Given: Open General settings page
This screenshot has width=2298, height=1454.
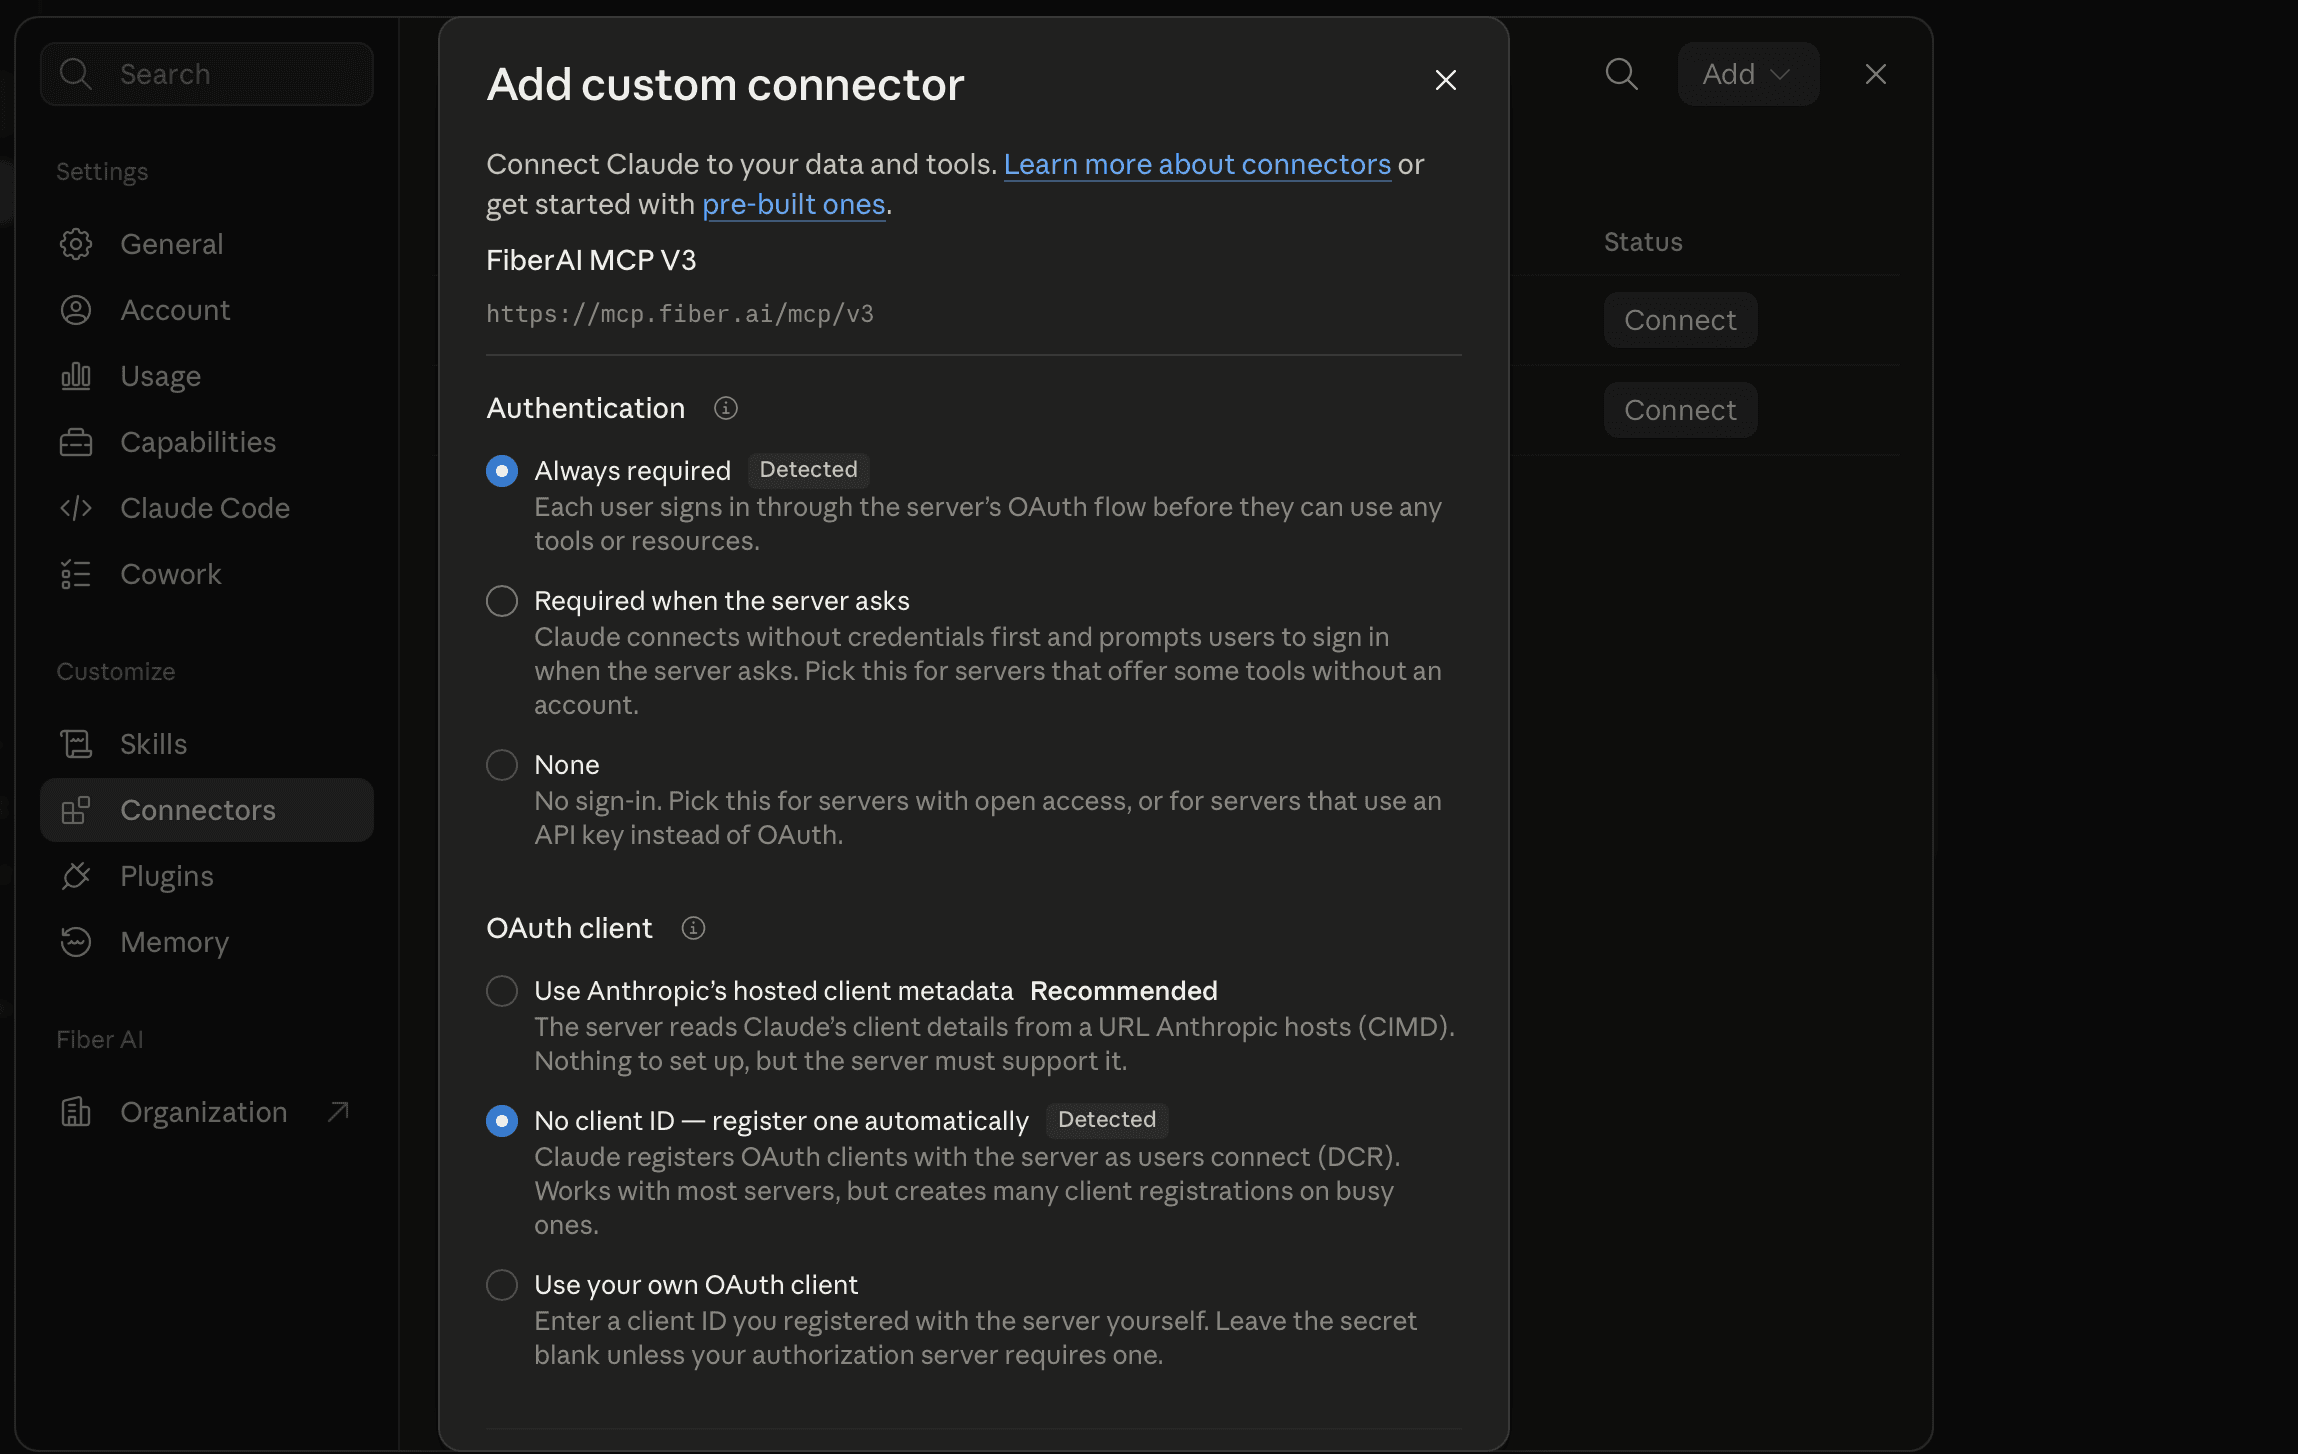Looking at the screenshot, I should 207,244.
